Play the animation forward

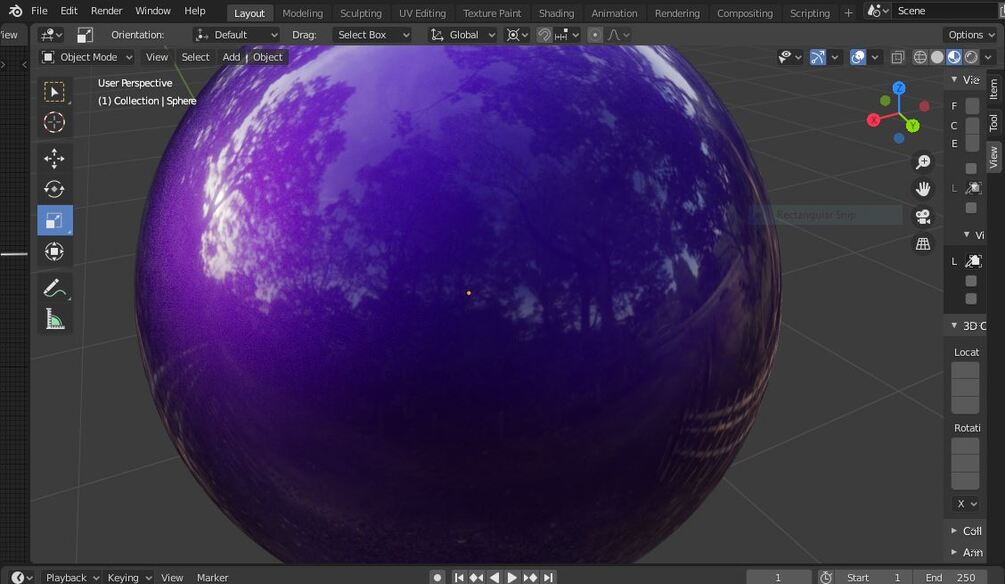point(512,578)
